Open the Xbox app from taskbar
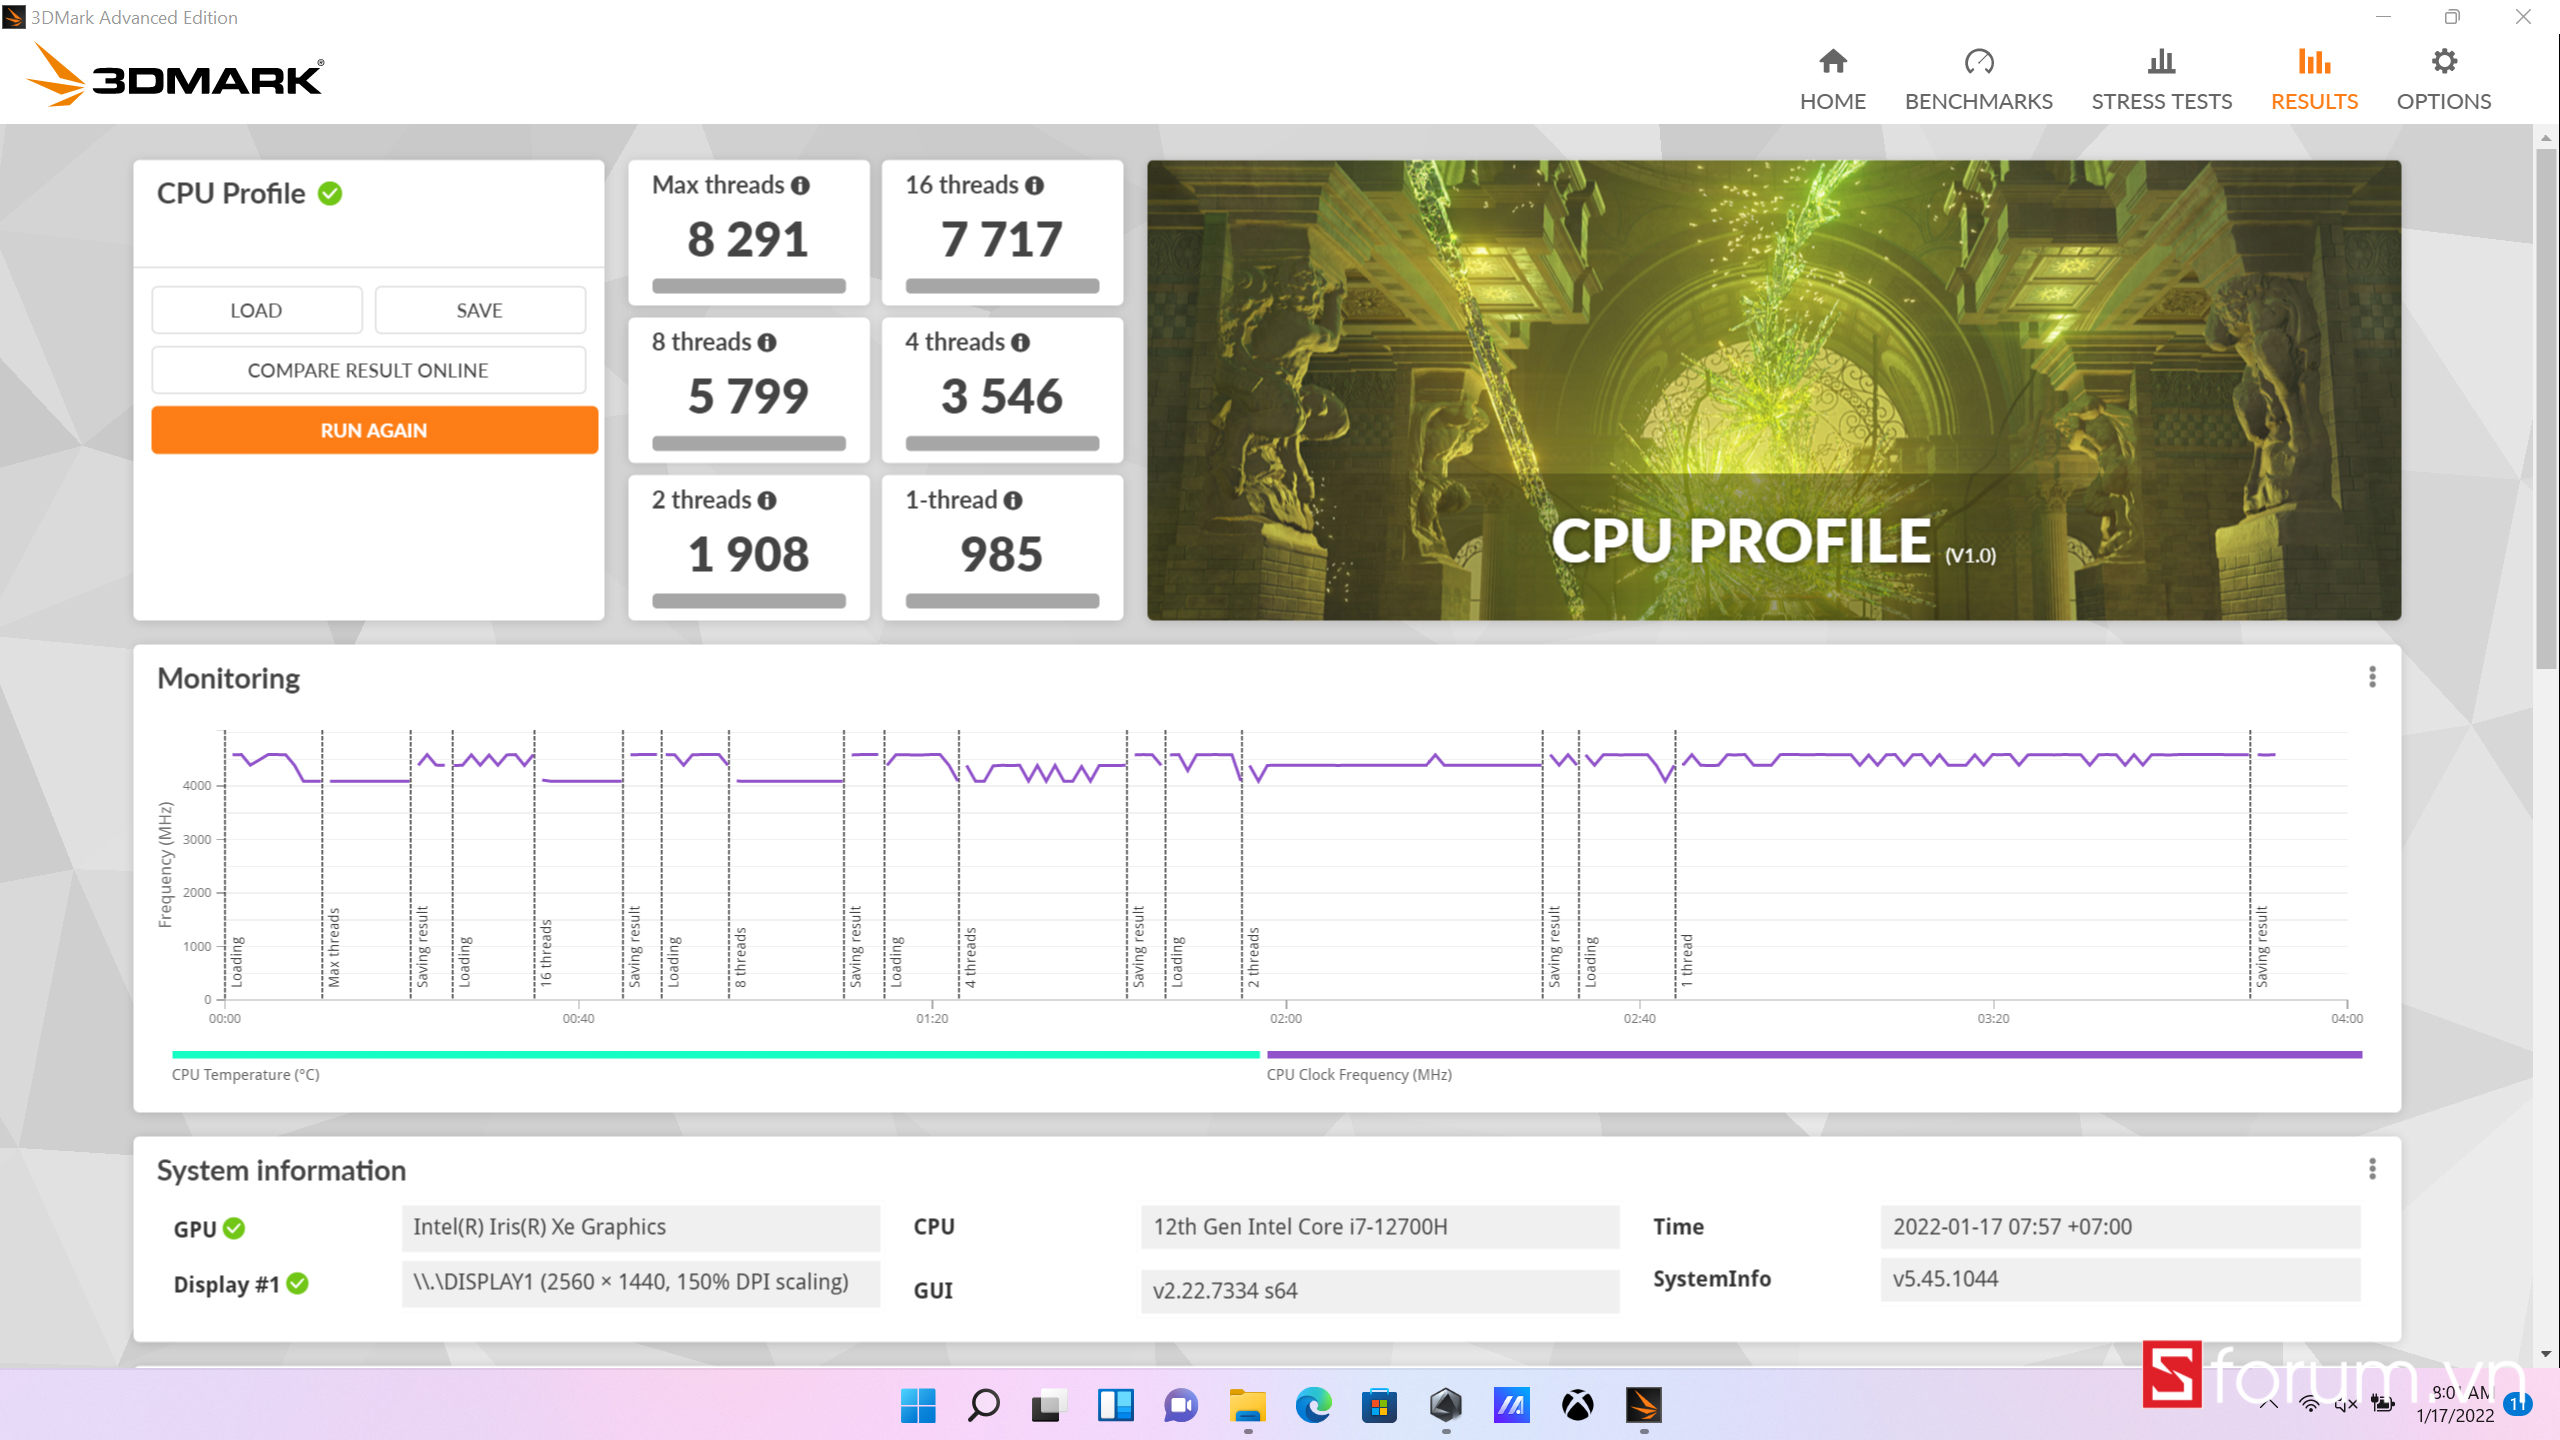This screenshot has height=1440, width=2560. tap(1577, 1405)
